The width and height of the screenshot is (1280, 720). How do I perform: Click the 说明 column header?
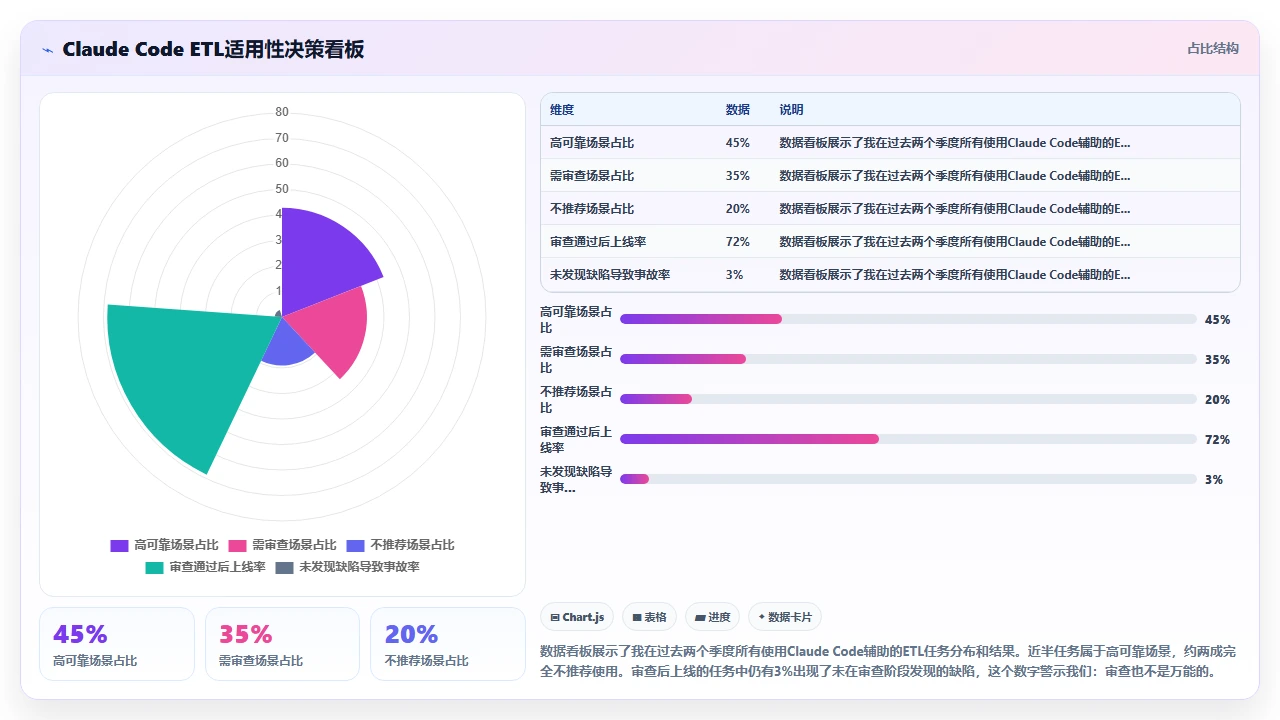click(792, 110)
